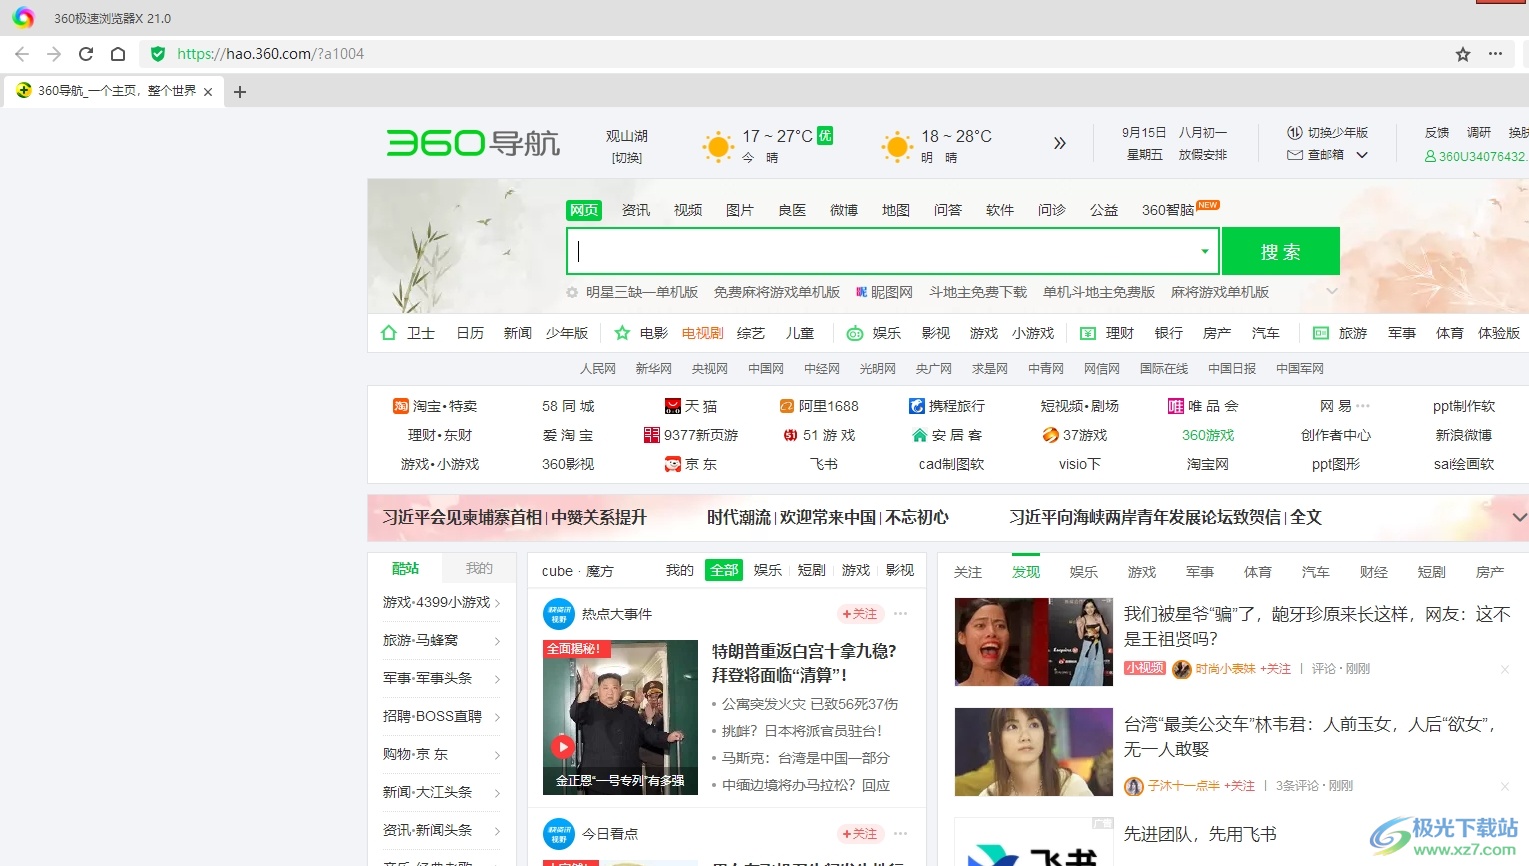Image resolution: width=1529 pixels, height=866 pixels.
Task: Select the 360智脑 search tab
Action: (1168, 210)
